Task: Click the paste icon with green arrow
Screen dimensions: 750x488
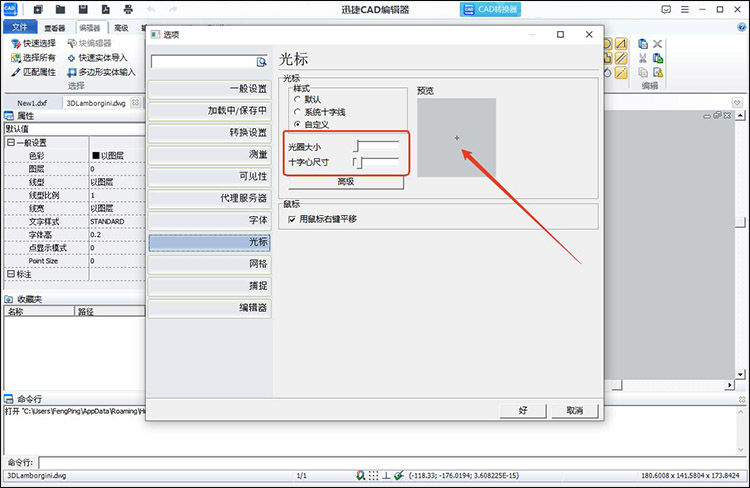Action: [658, 58]
